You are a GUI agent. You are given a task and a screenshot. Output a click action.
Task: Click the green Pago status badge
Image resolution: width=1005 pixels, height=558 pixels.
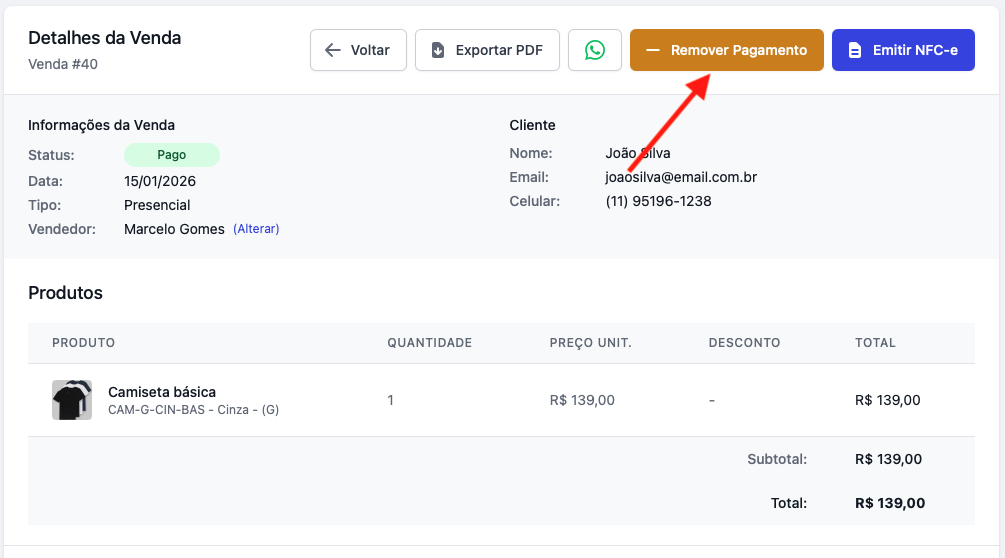pos(171,155)
